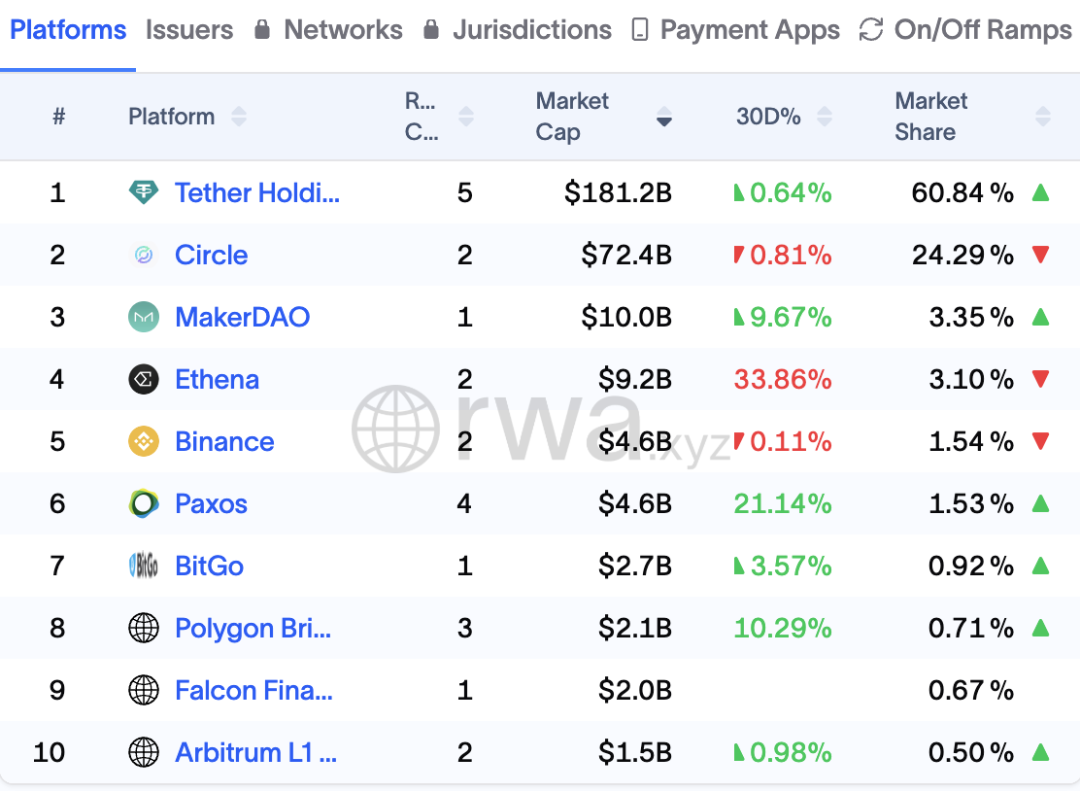The image size is (1080, 791).
Task: Sort by Market Cap column arrow
Action: pos(664,118)
